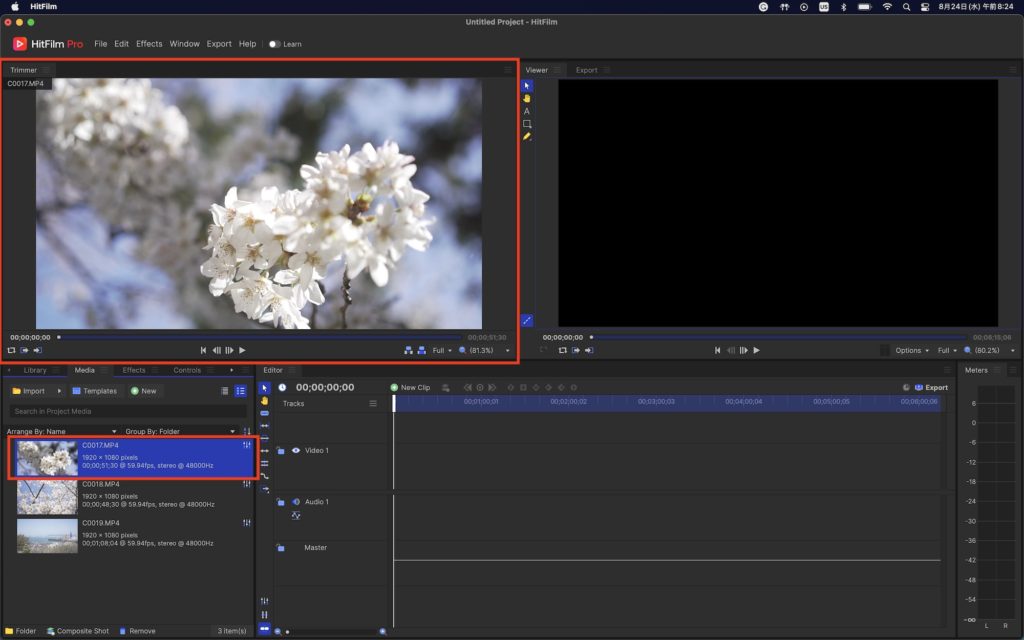Click the timeline zoom-in magnifier icon
This screenshot has height=640, width=1024.
tap(382, 631)
